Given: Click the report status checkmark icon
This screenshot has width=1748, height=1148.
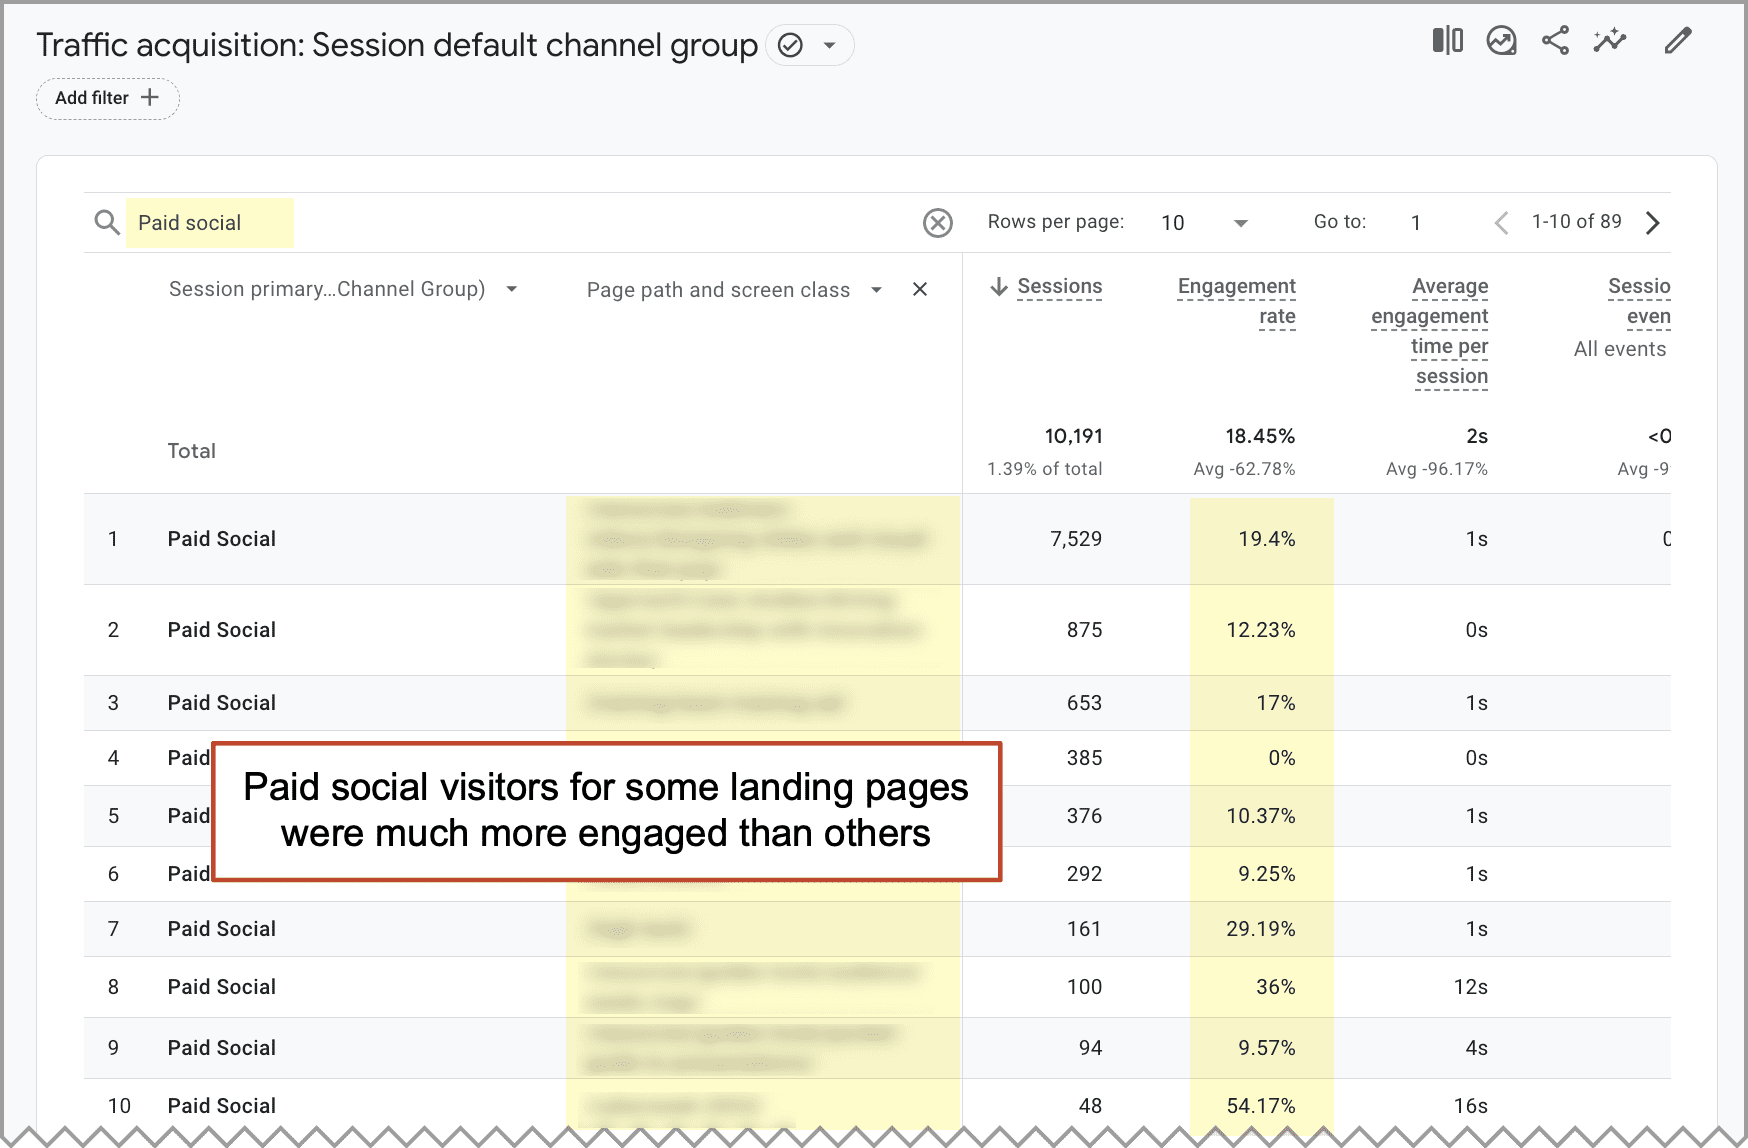Looking at the screenshot, I should [x=790, y=46].
